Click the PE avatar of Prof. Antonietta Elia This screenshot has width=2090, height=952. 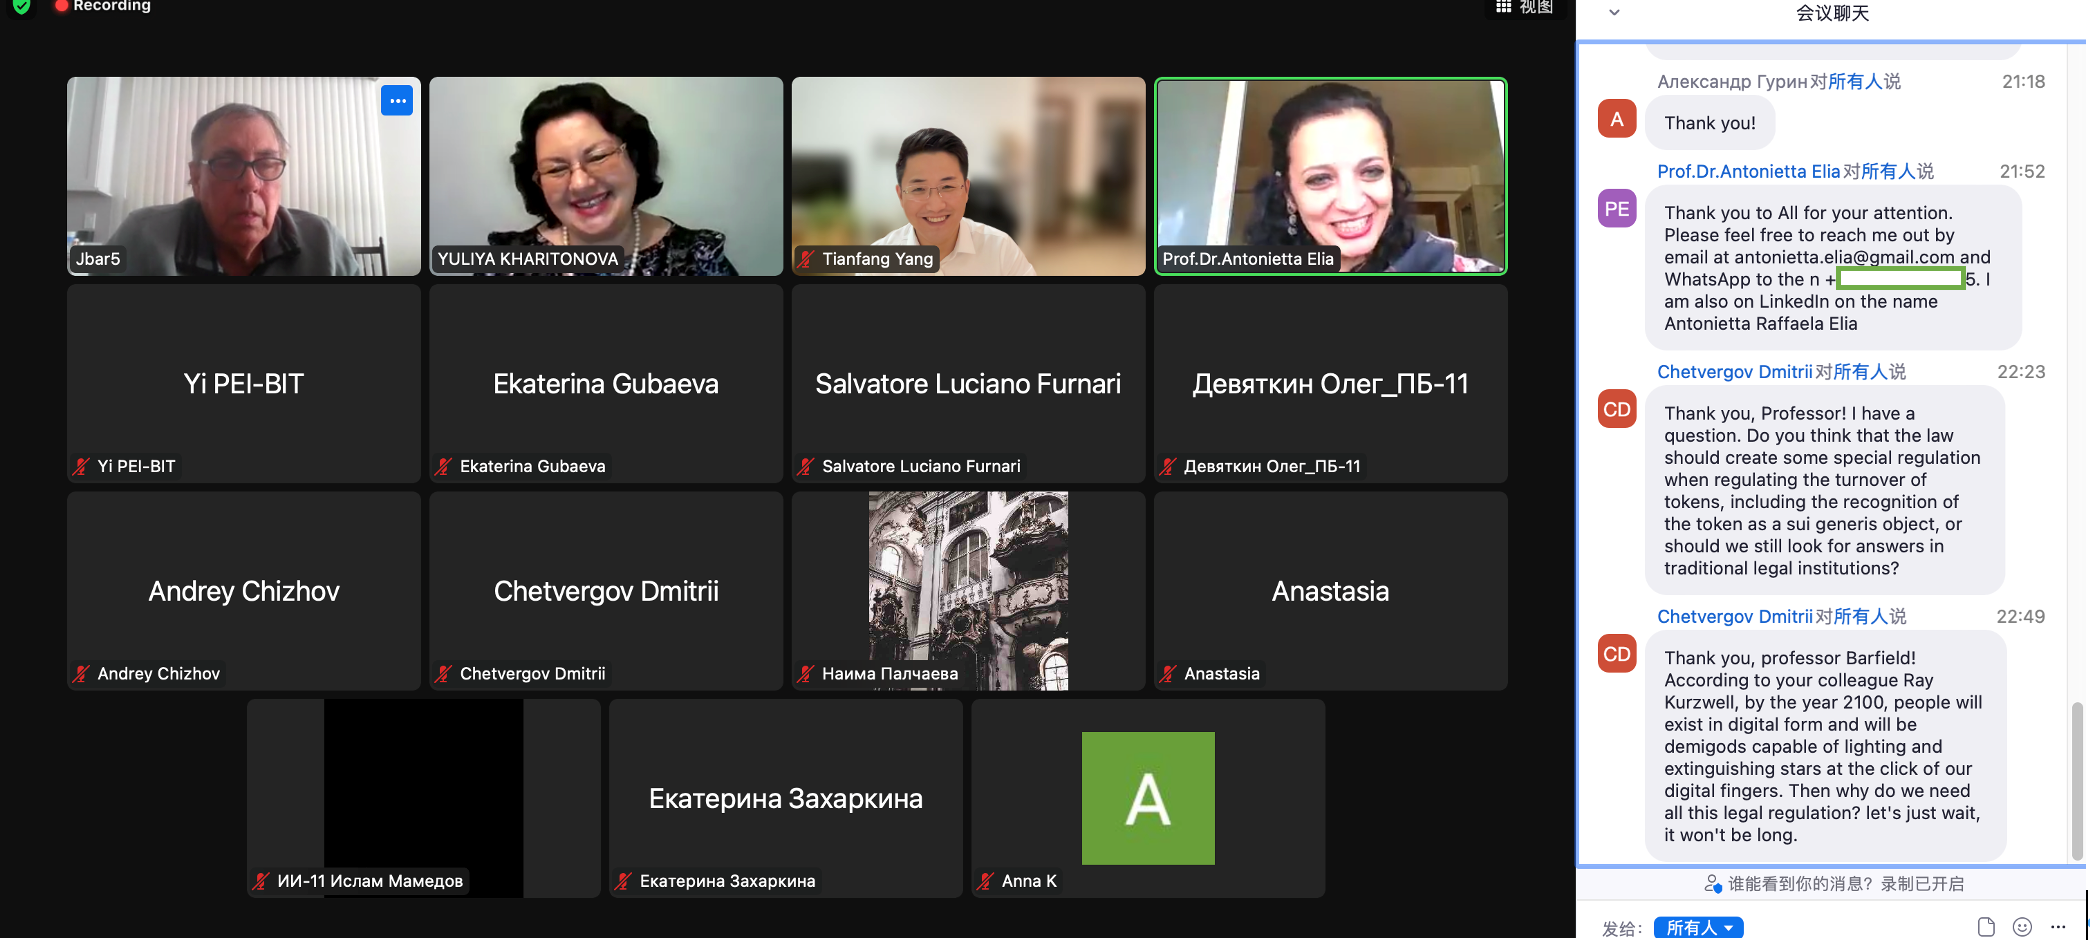[x=1617, y=209]
